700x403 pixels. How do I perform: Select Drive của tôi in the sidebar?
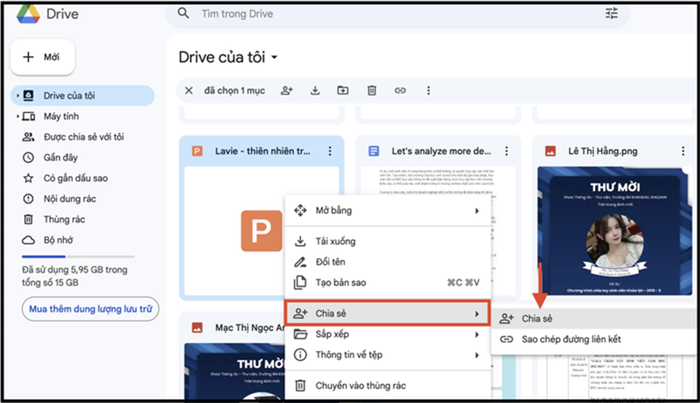coord(83,96)
